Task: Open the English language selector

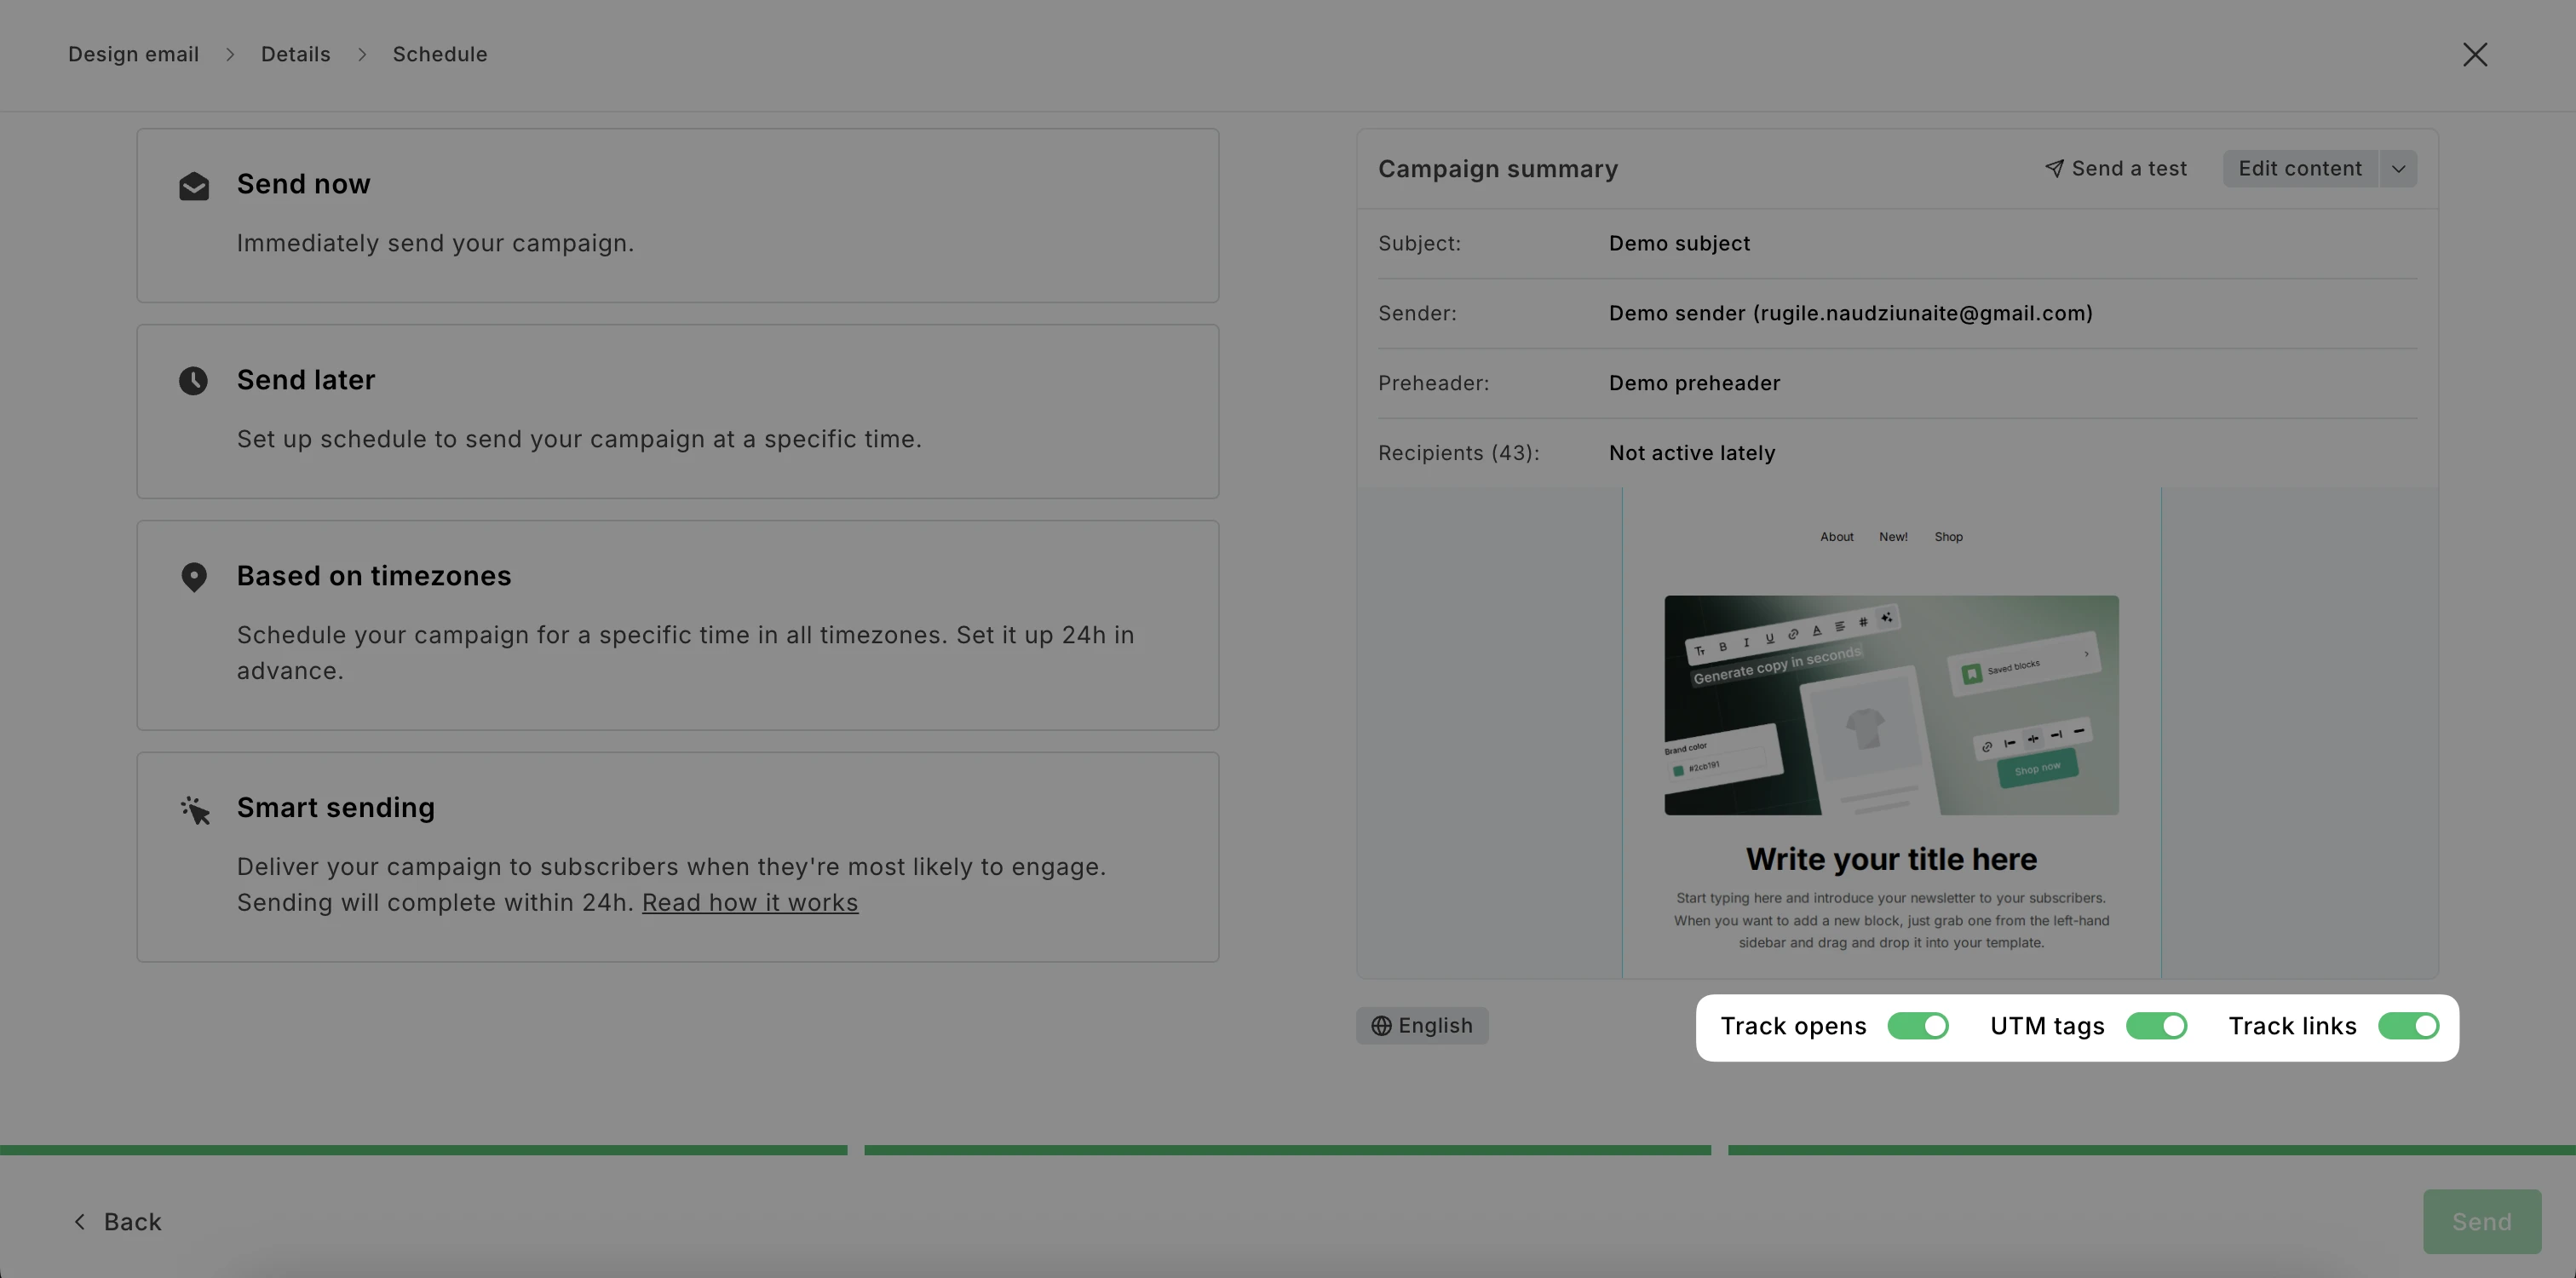Action: (1422, 1026)
